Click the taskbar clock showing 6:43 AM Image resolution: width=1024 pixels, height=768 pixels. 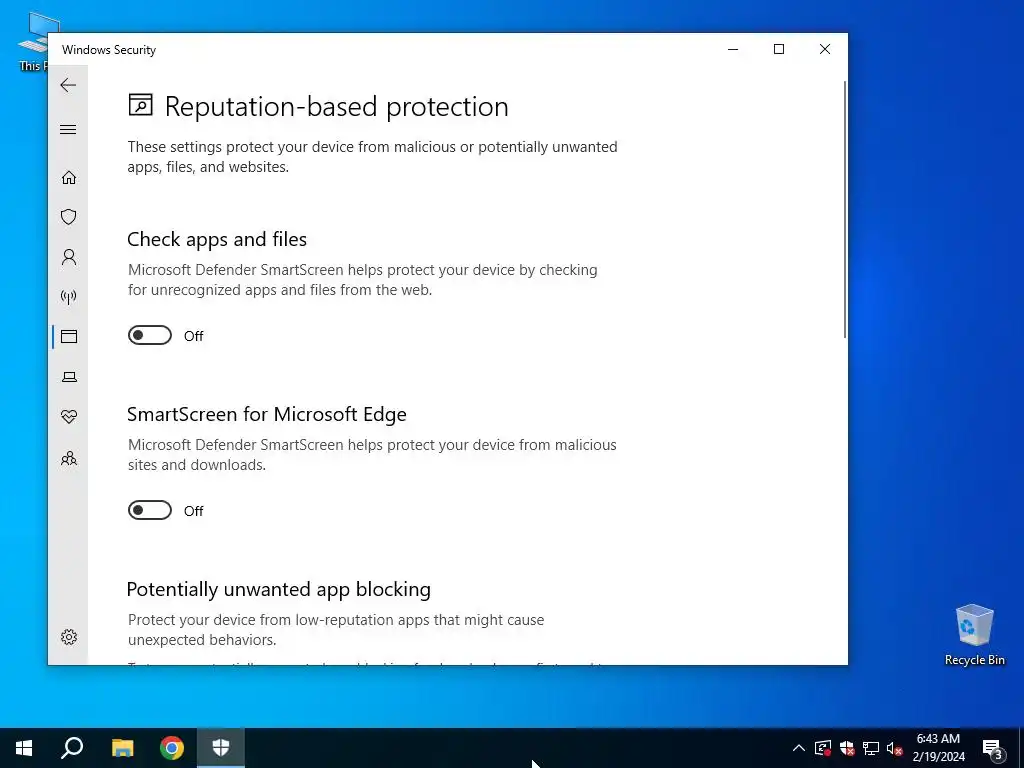click(x=938, y=748)
